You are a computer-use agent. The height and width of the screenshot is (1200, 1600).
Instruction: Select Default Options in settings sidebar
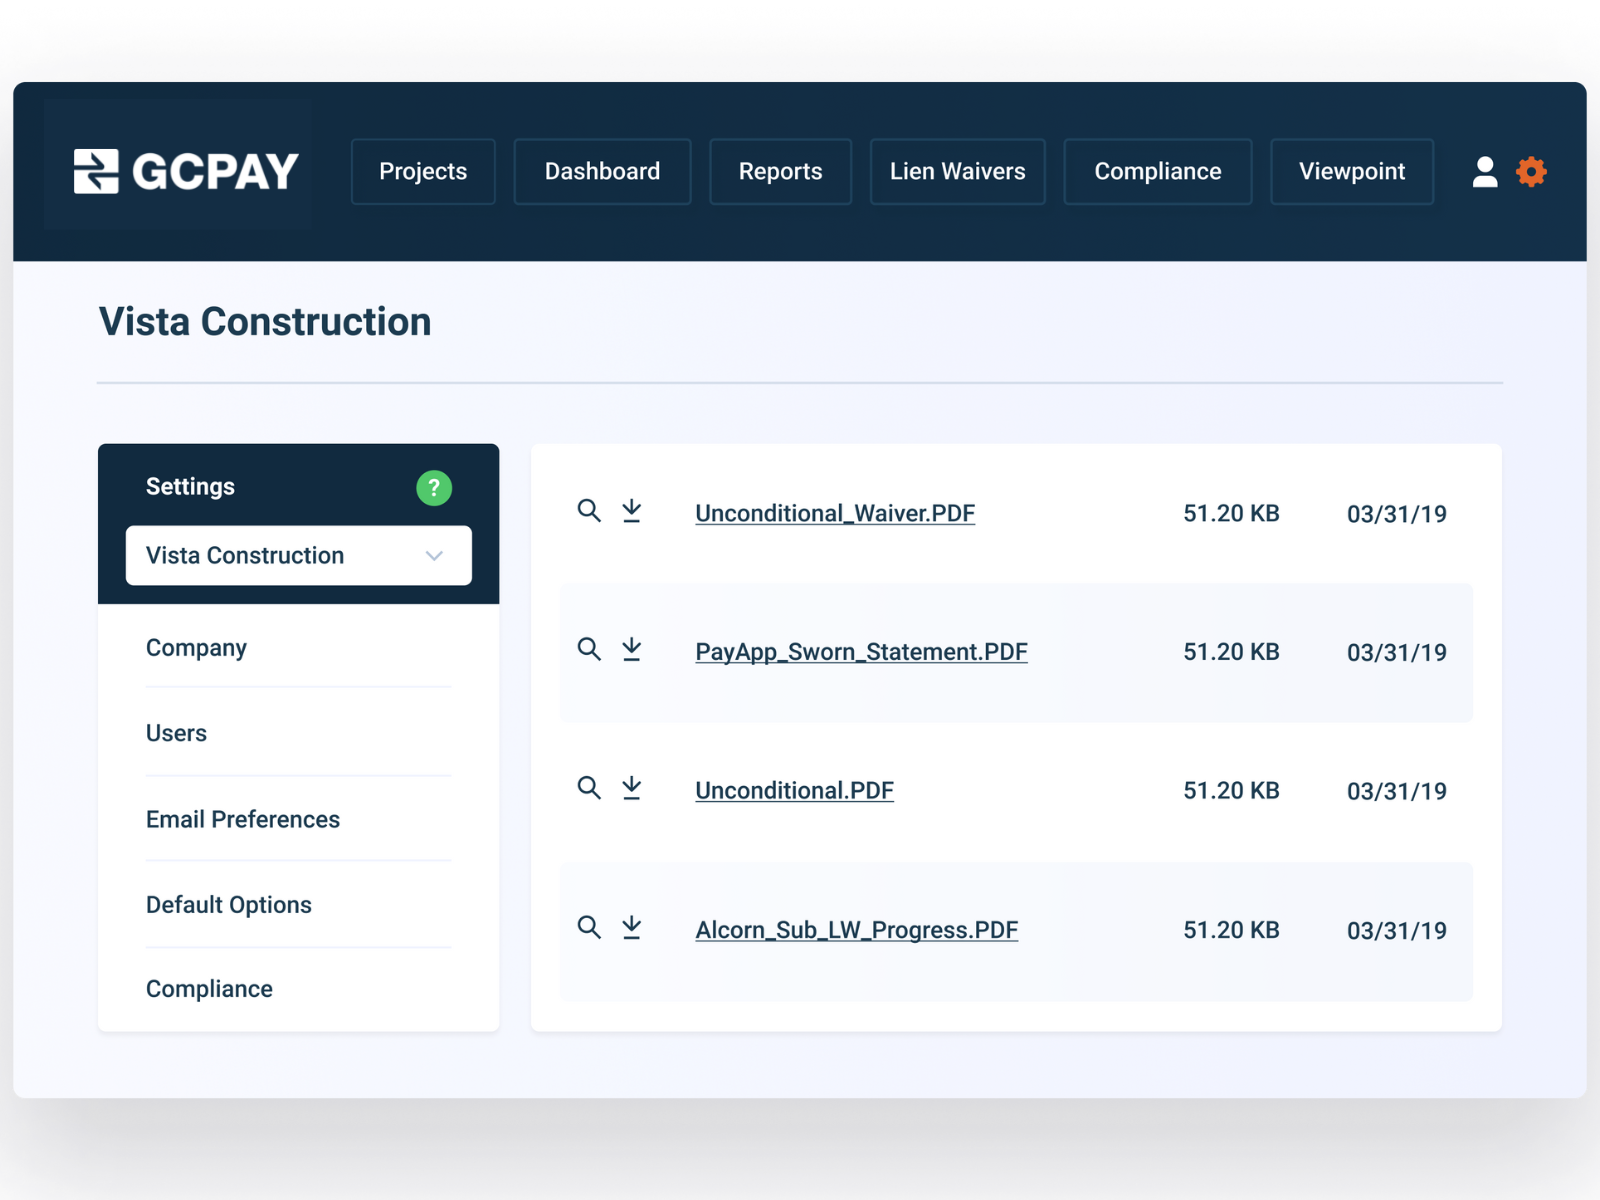click(229, 905)
